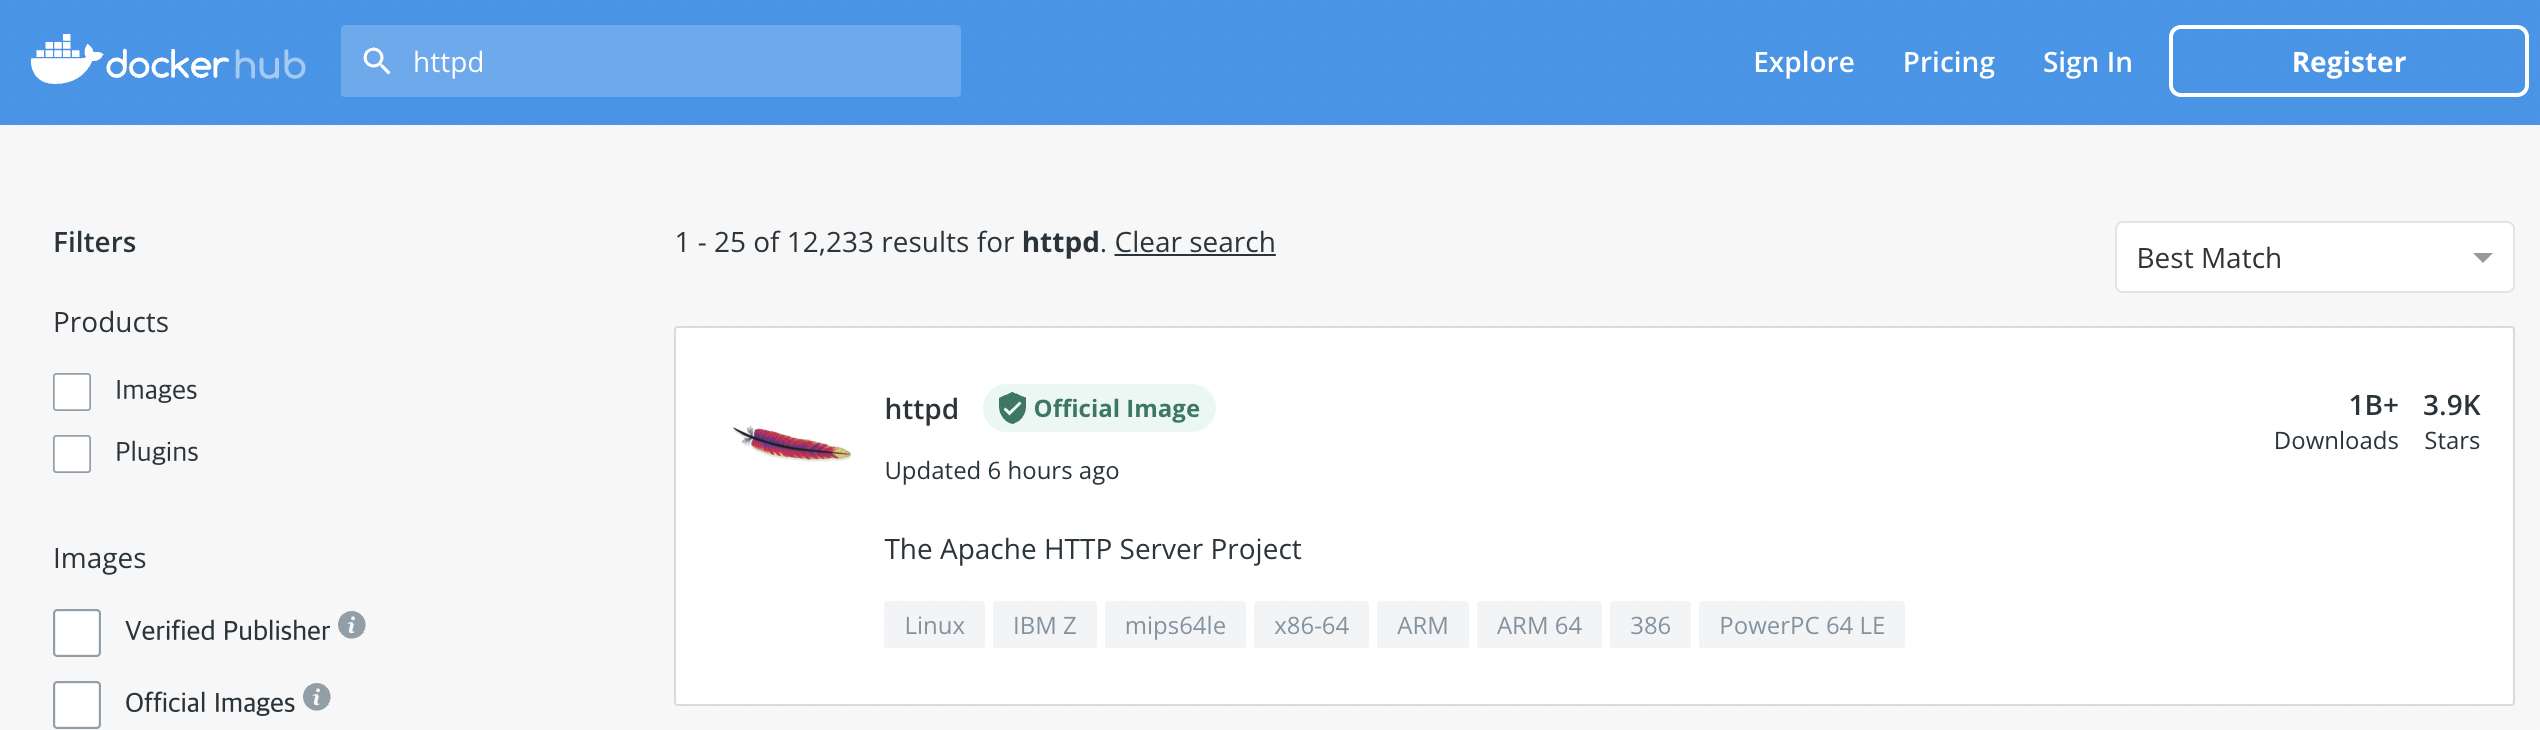This screenshot has height=730, width=2540.
Task: Click the search magnifier icon
Action: (x=377, y=61)
